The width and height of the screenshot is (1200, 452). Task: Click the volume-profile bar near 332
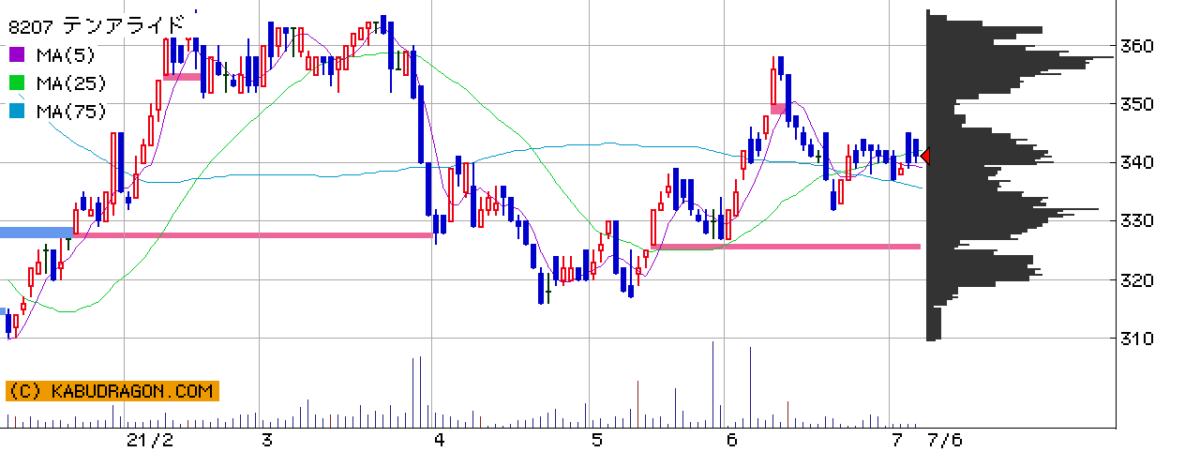point(1012,210)
